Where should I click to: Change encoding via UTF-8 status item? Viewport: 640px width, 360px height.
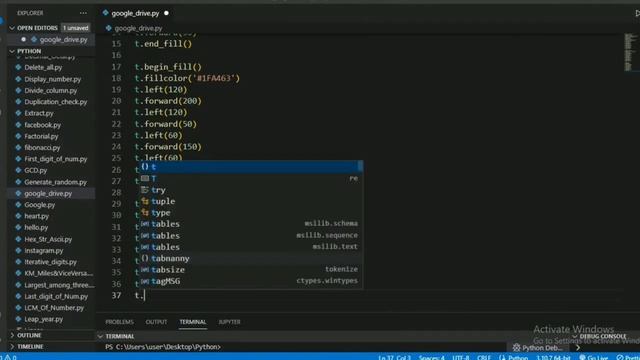460,357
